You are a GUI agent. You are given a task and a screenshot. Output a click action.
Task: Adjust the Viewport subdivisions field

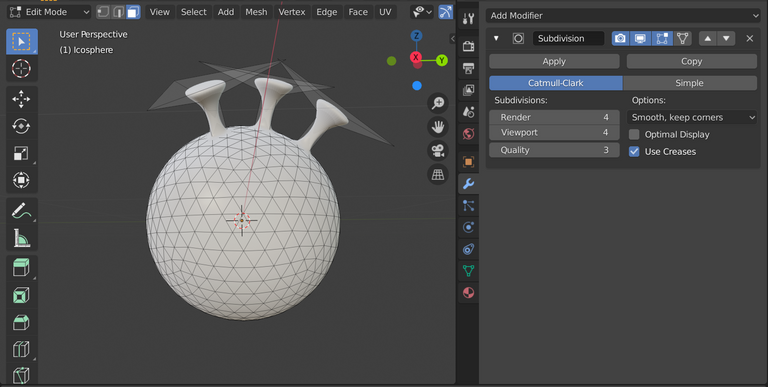coord(554,132)
